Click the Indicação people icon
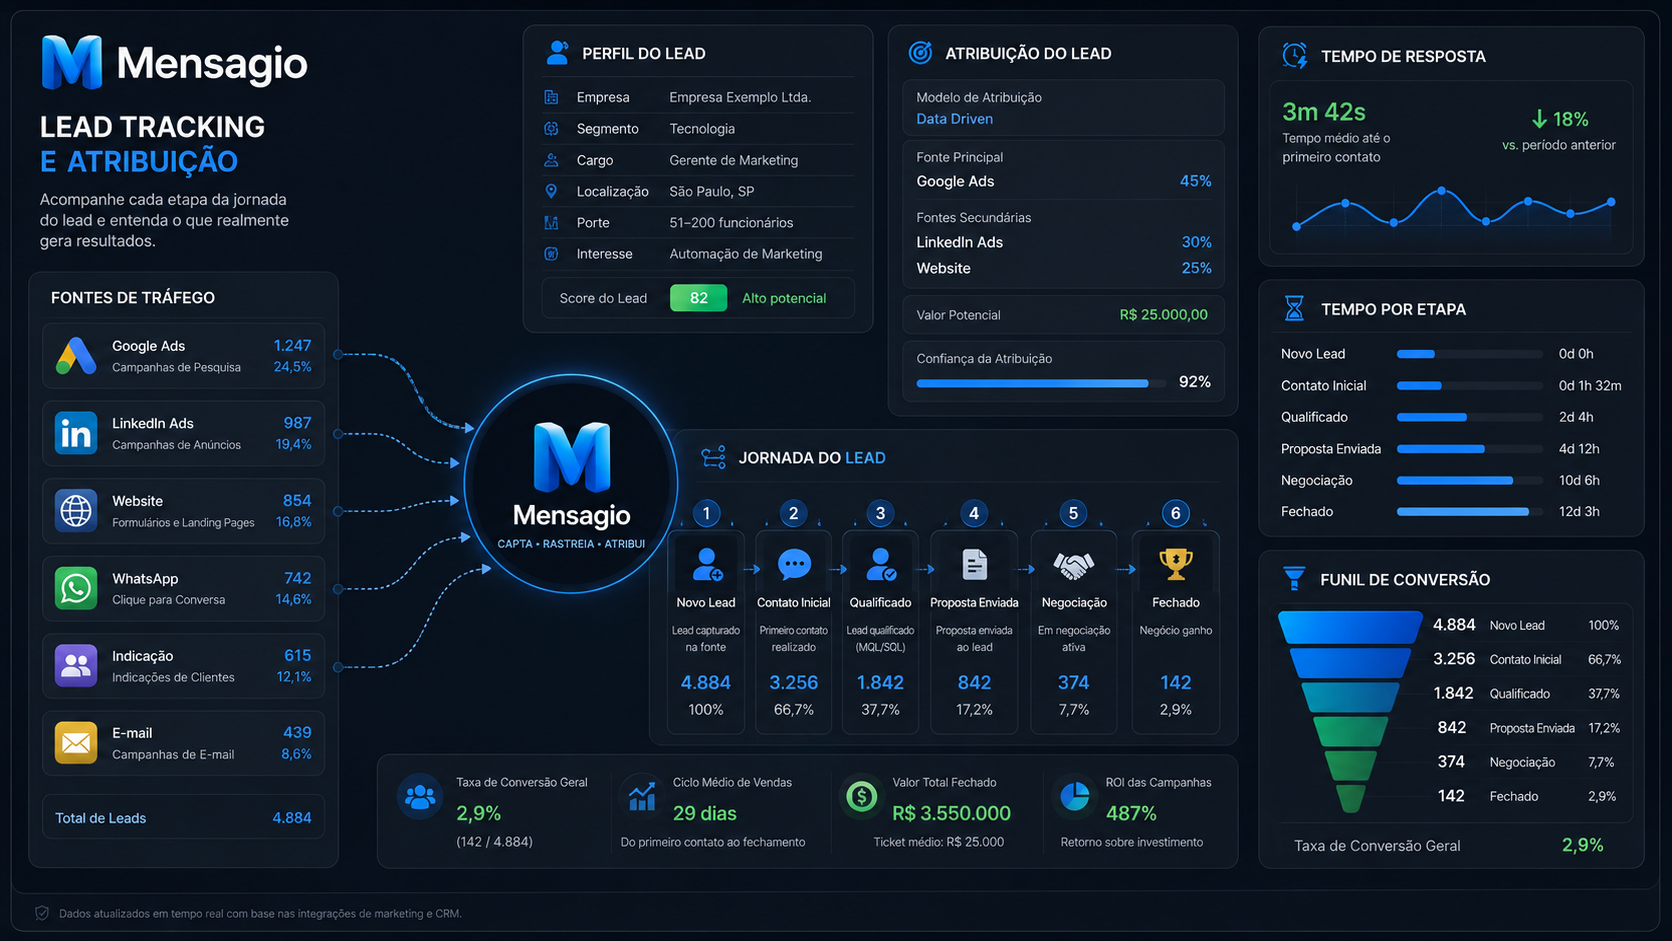This screenshot has width=1672, height=941. tap(76, 665)
